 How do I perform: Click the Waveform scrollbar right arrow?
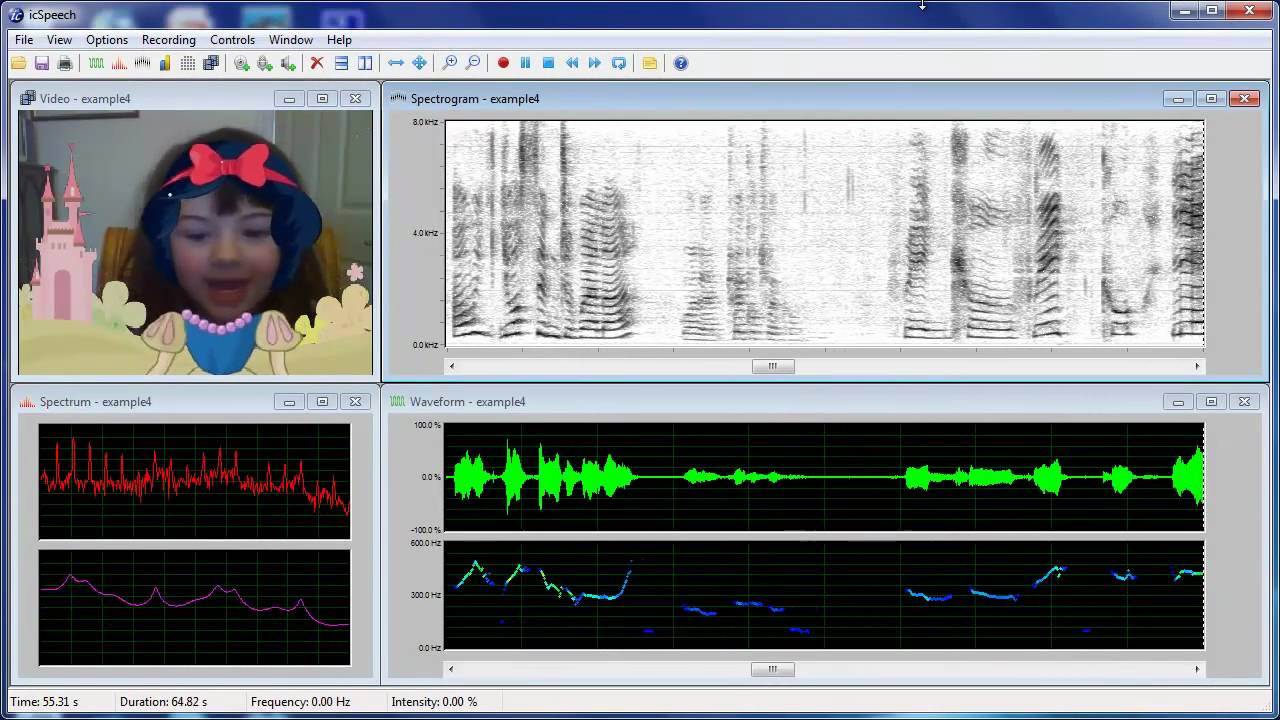point(1197,669)
